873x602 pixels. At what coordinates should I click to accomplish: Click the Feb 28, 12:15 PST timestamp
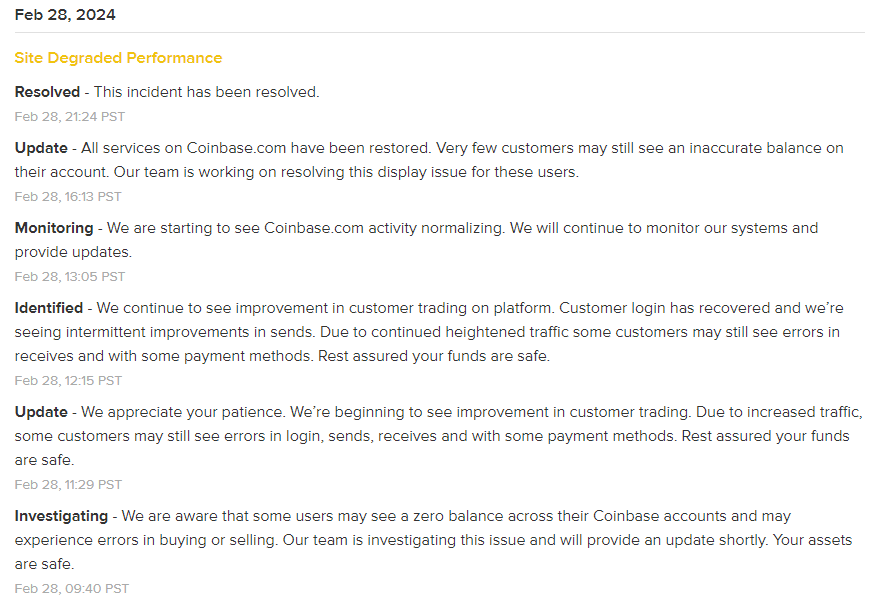click(68, 380)
